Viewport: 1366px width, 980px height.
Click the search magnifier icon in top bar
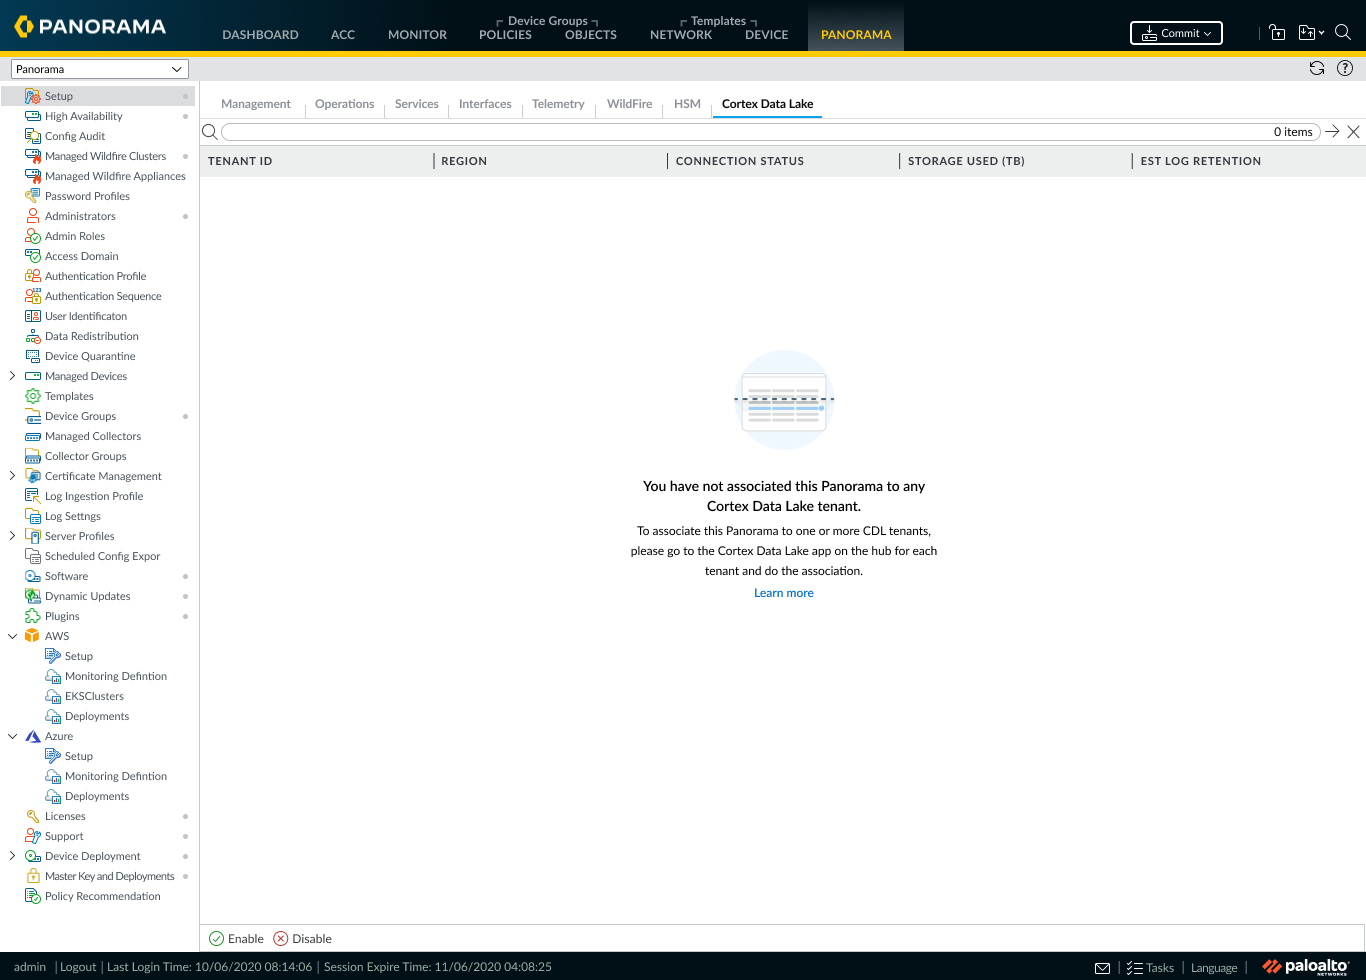click(1343, 32)
